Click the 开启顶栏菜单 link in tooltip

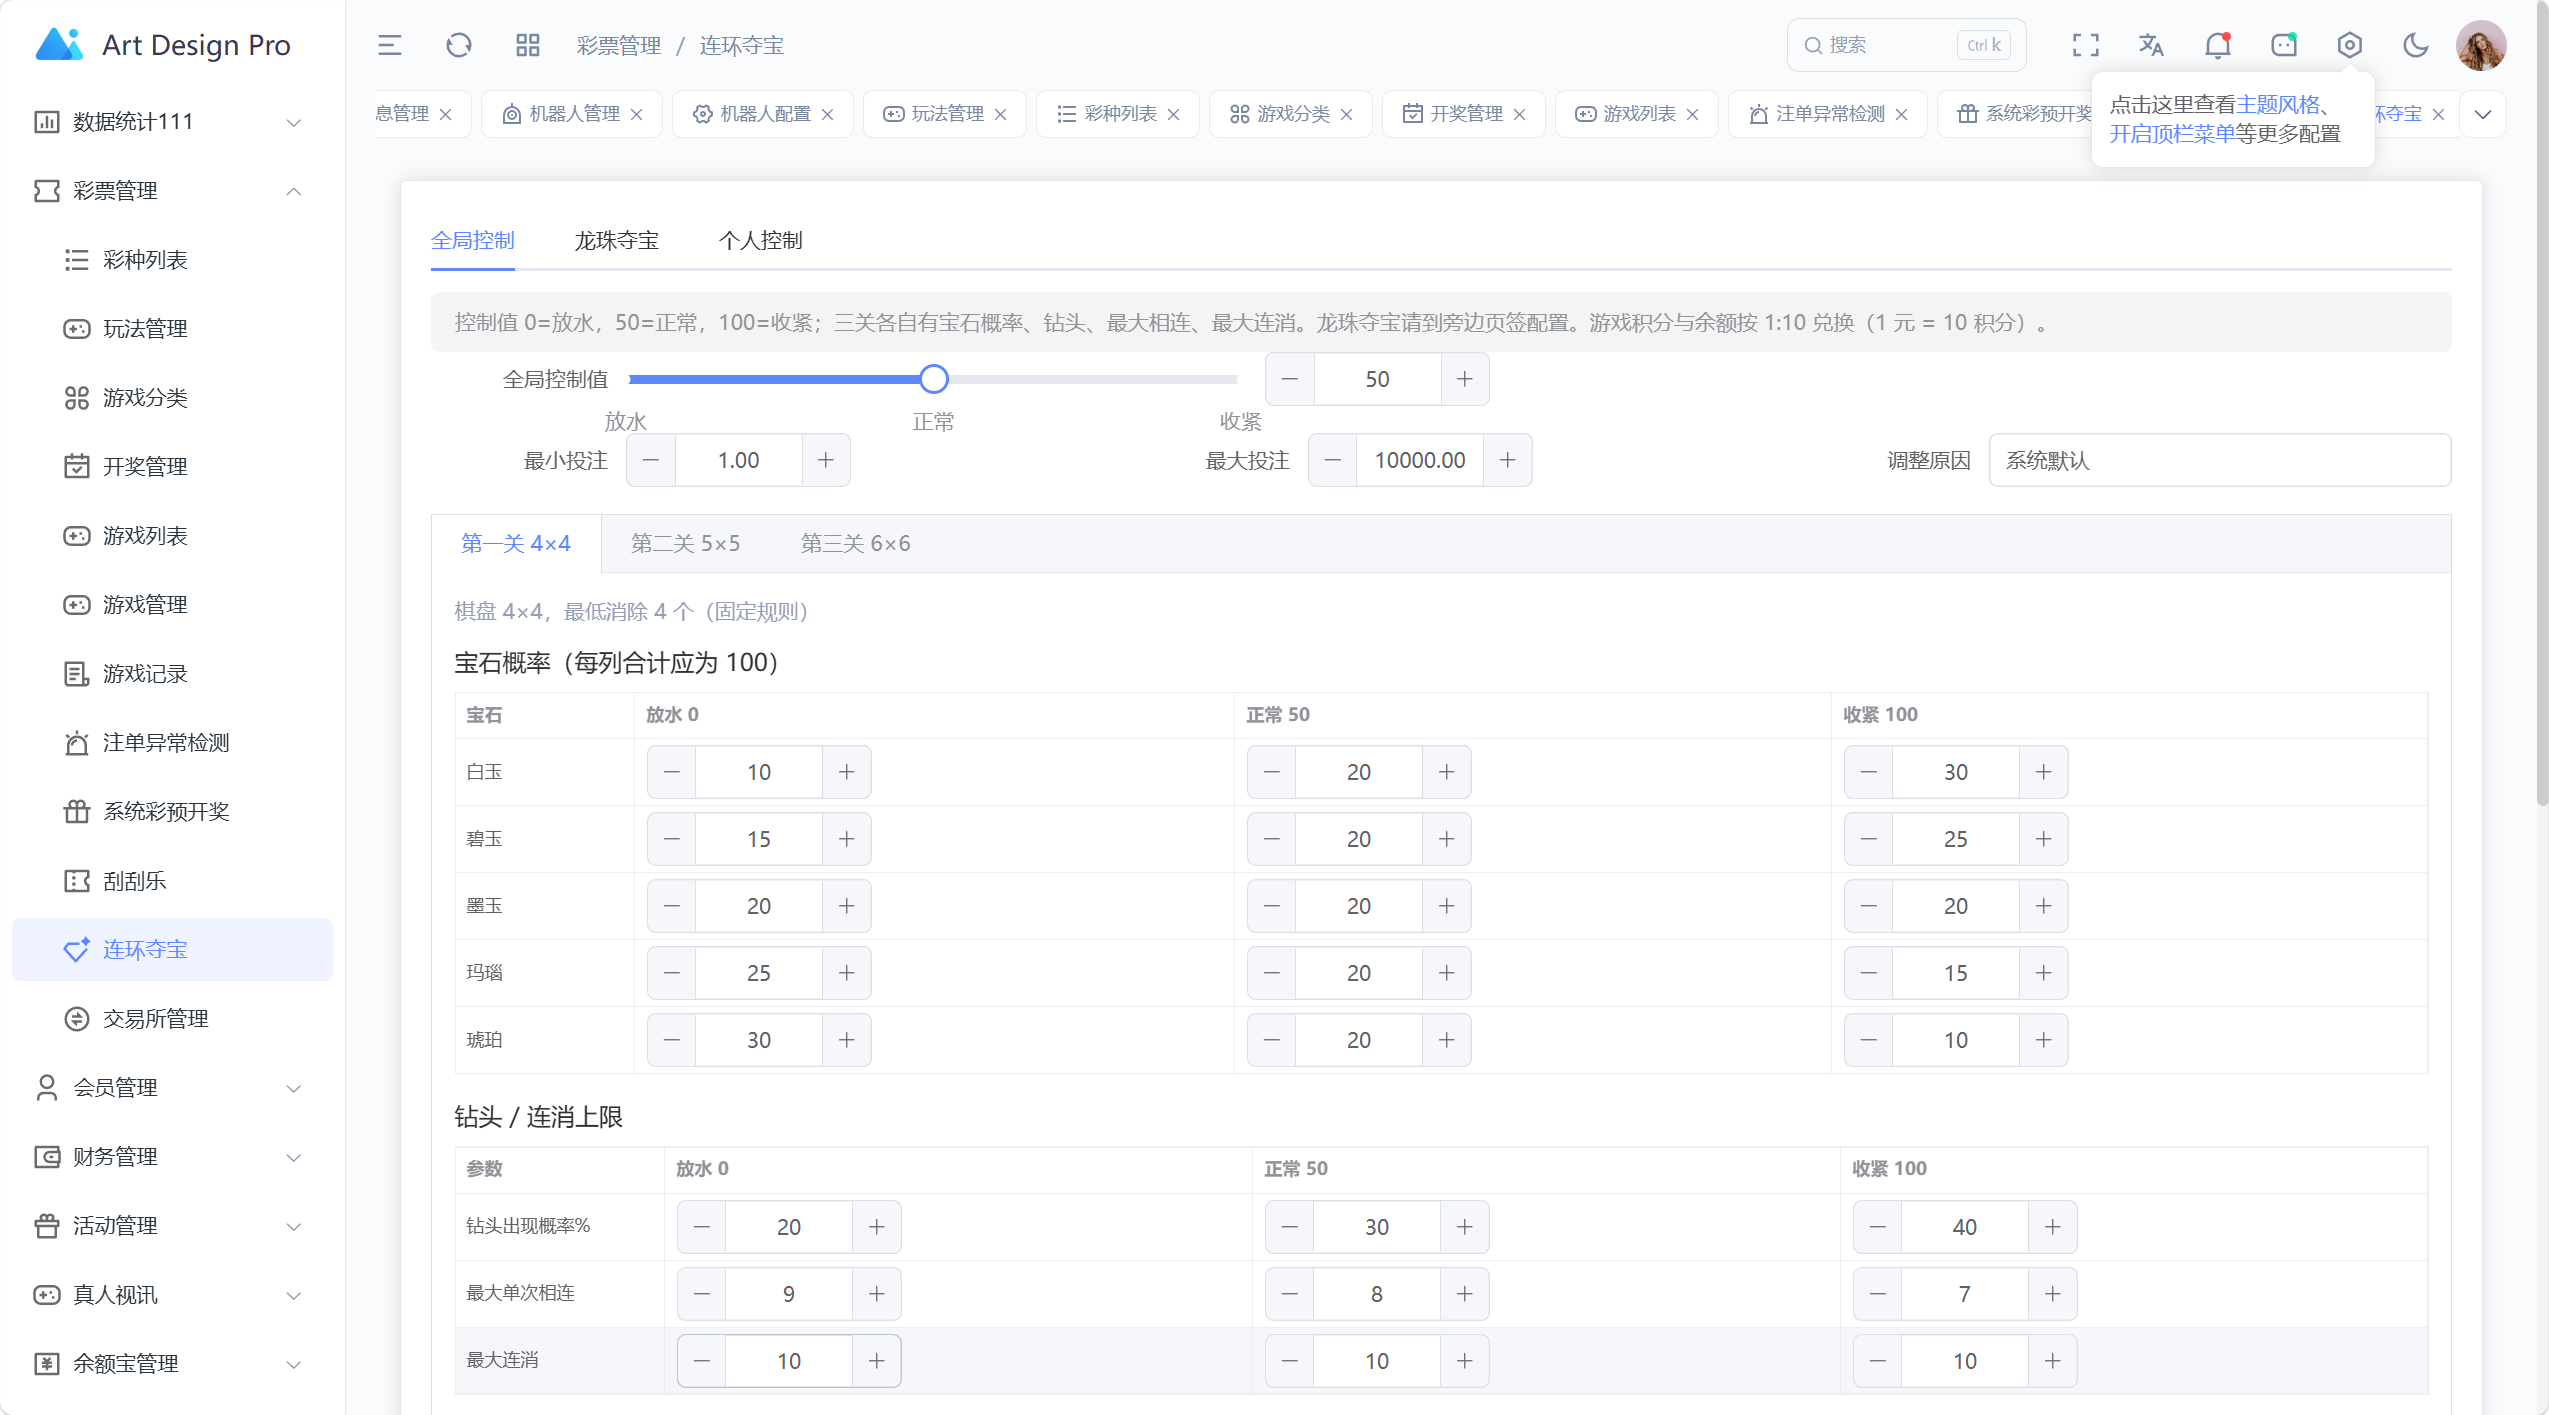point(2172,134)
